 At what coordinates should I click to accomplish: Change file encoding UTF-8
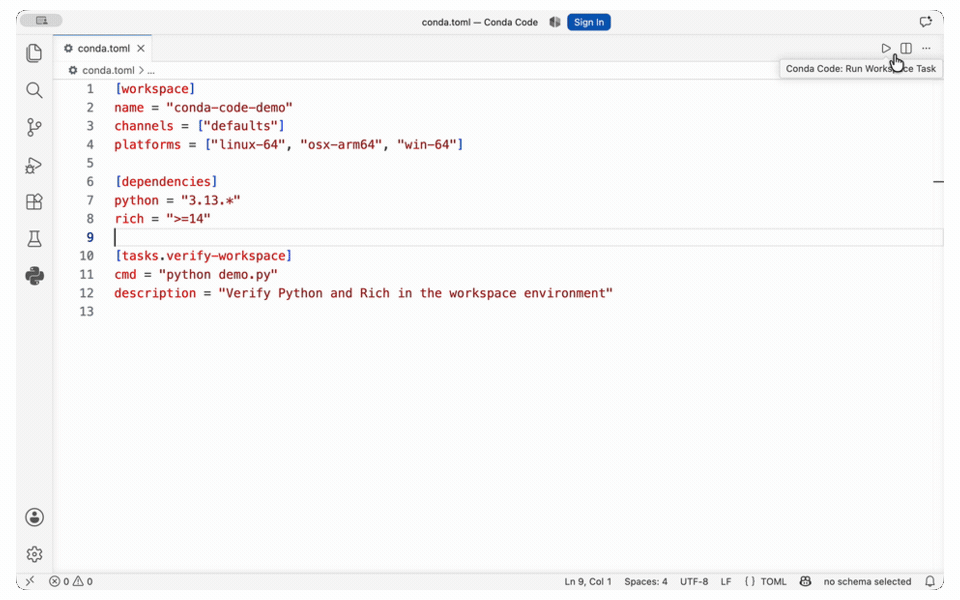coord(694,582)
